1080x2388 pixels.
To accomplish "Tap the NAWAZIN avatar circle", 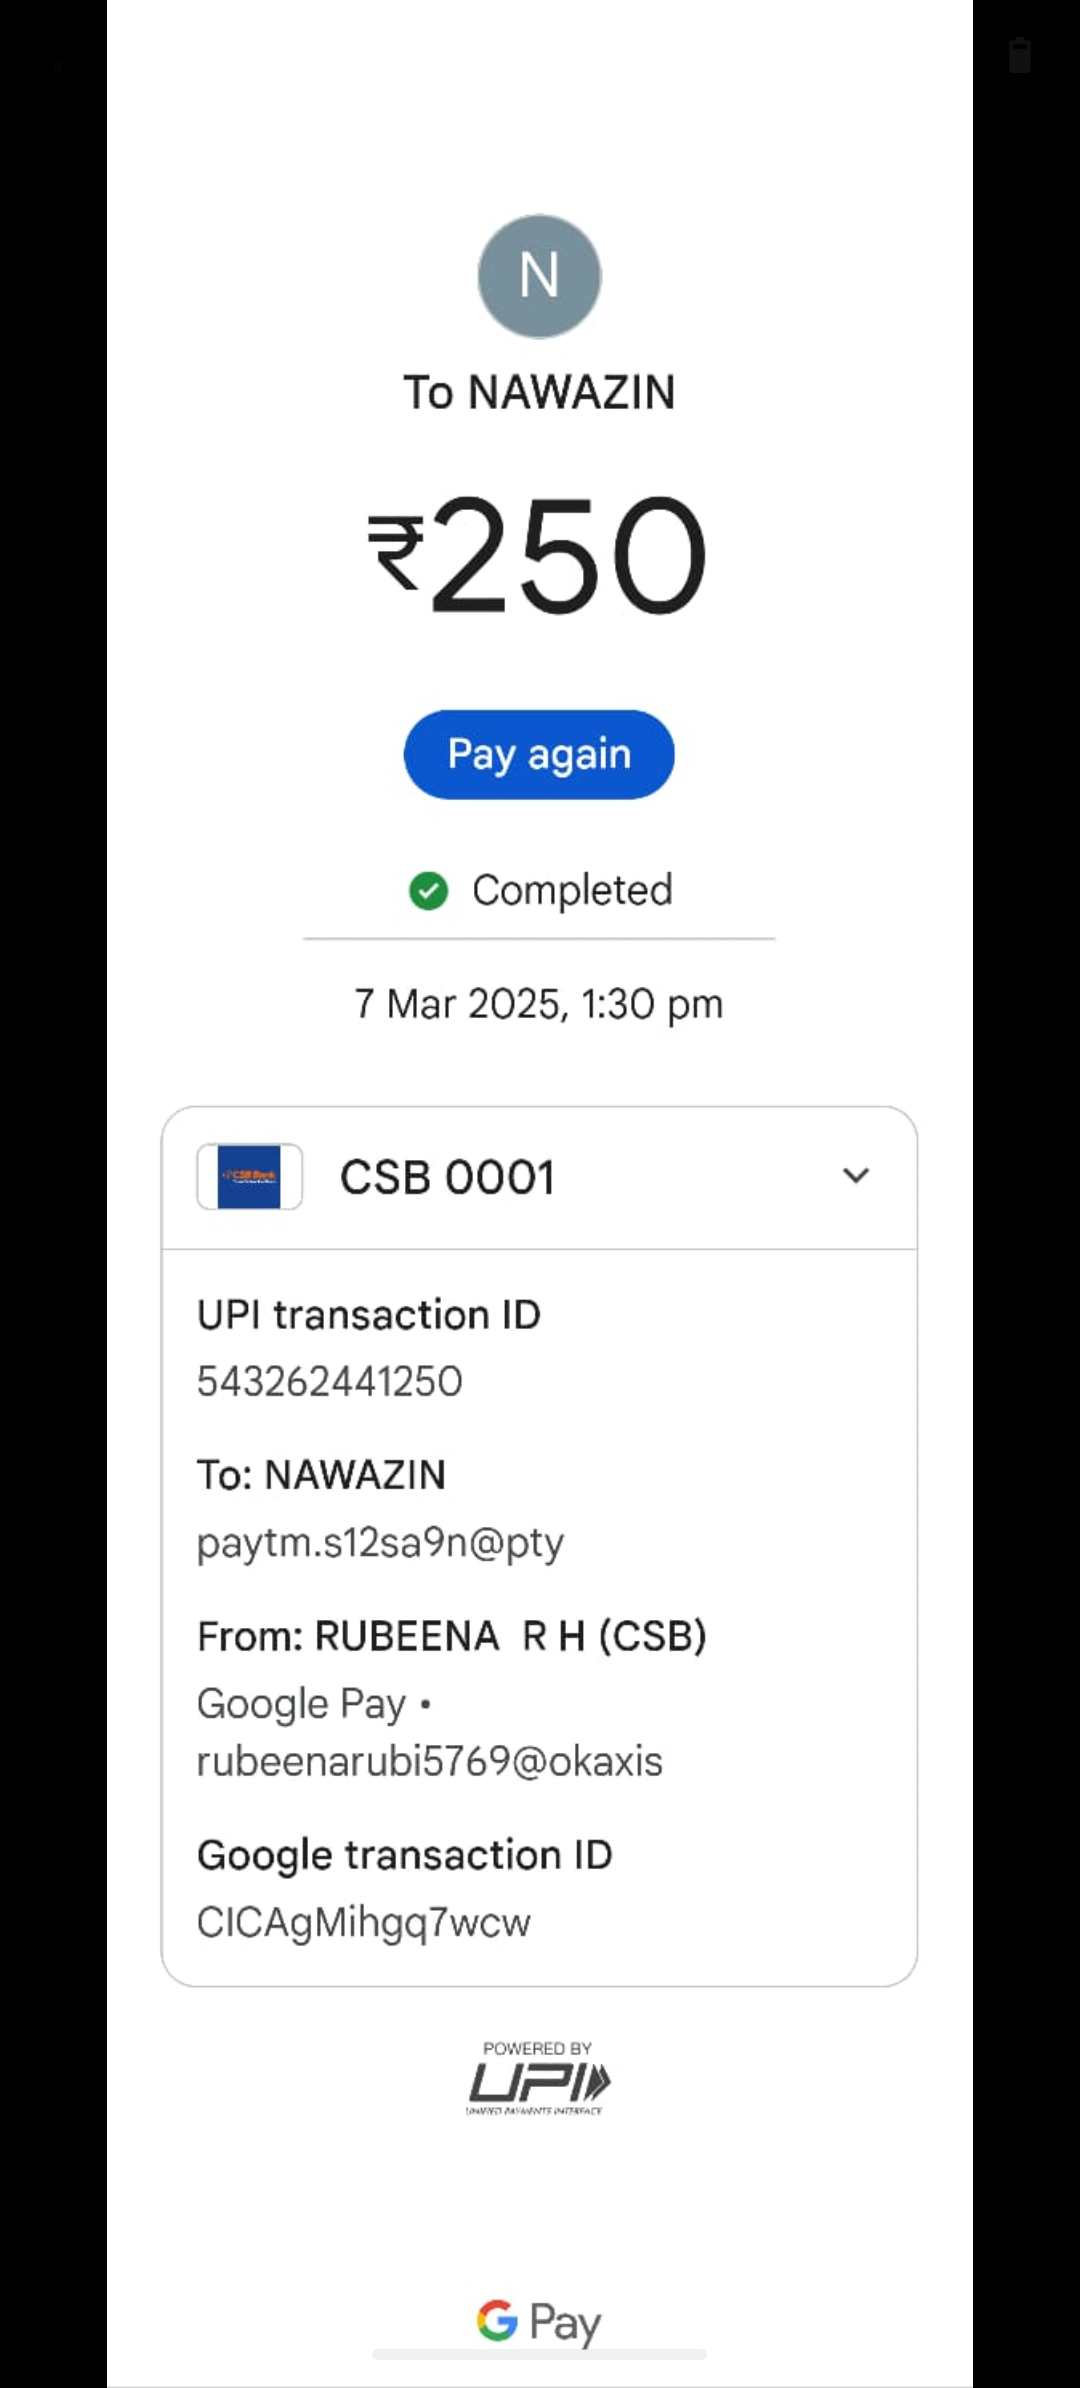I will (x=539, y=276).
